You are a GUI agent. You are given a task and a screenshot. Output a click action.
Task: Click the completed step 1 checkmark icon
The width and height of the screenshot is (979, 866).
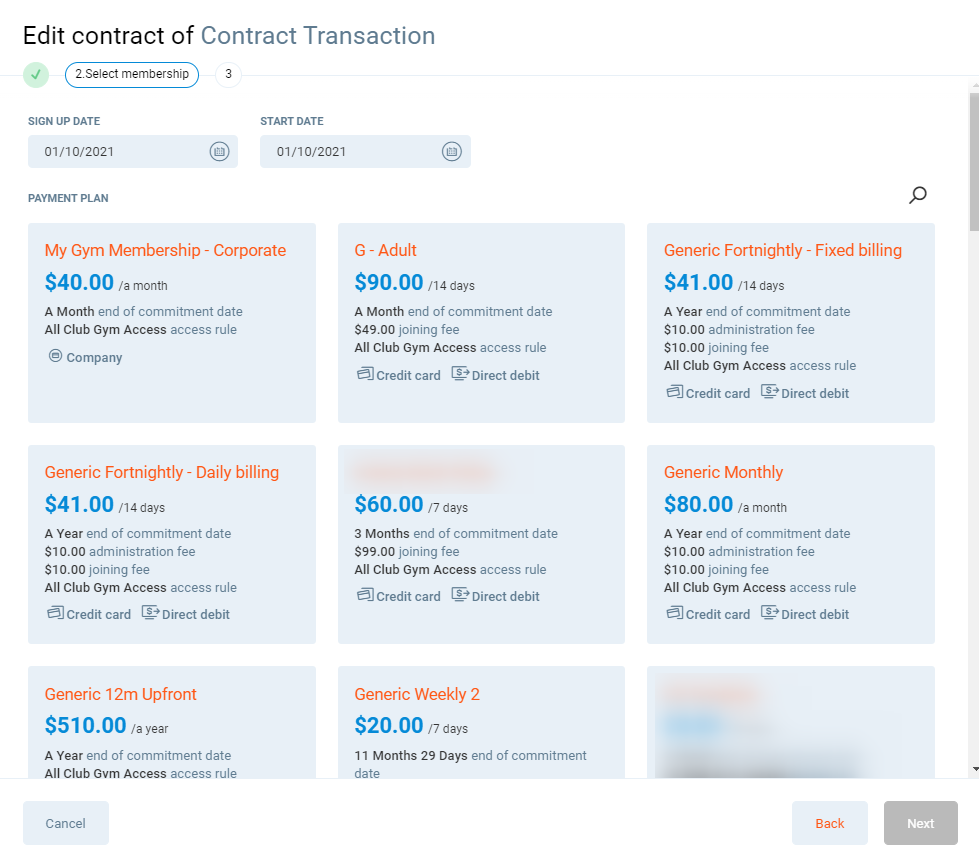36,75
